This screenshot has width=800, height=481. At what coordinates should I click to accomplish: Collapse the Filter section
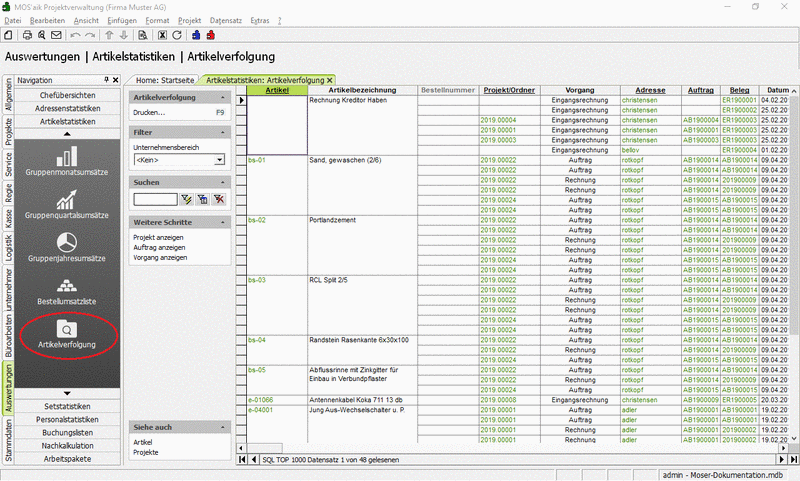(x=222, y=132)
